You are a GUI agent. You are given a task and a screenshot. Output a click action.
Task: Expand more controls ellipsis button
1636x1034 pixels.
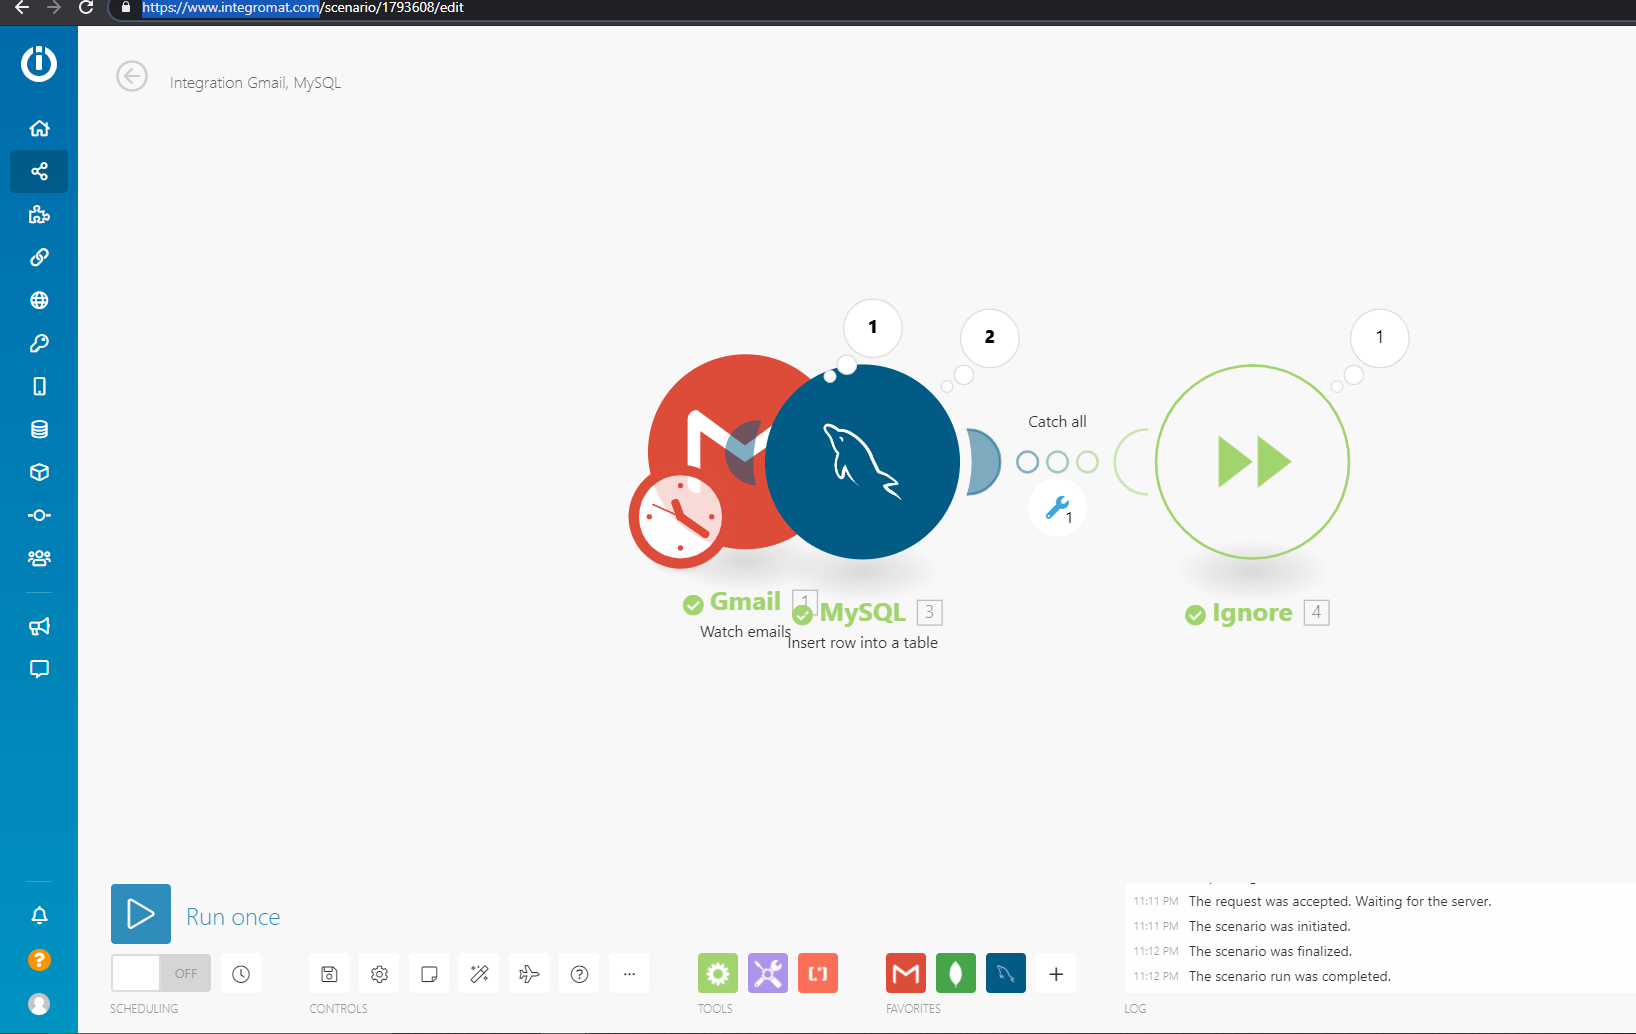(x=629, y=974)
